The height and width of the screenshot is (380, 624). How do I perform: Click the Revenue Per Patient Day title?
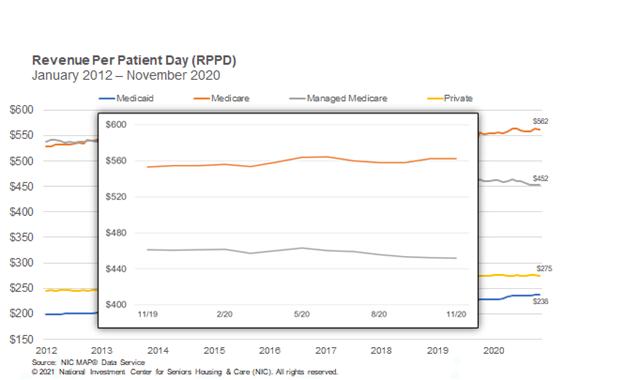[x=134, y=60]
